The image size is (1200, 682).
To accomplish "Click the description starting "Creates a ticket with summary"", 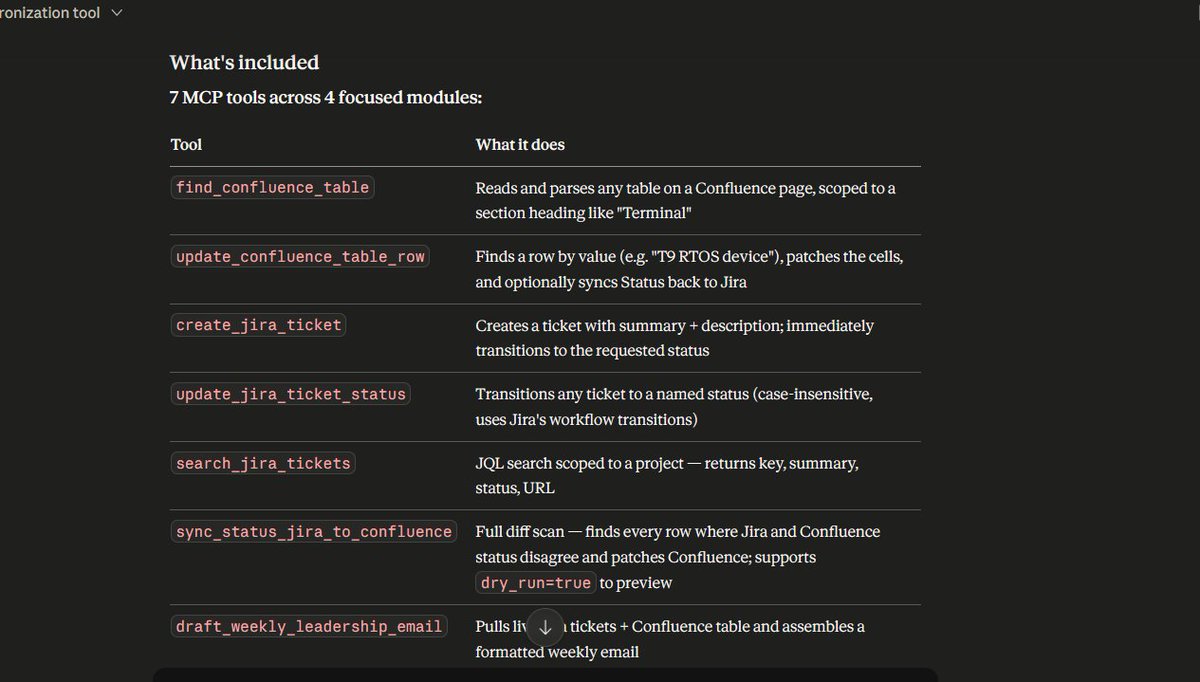I will [675, 338].
